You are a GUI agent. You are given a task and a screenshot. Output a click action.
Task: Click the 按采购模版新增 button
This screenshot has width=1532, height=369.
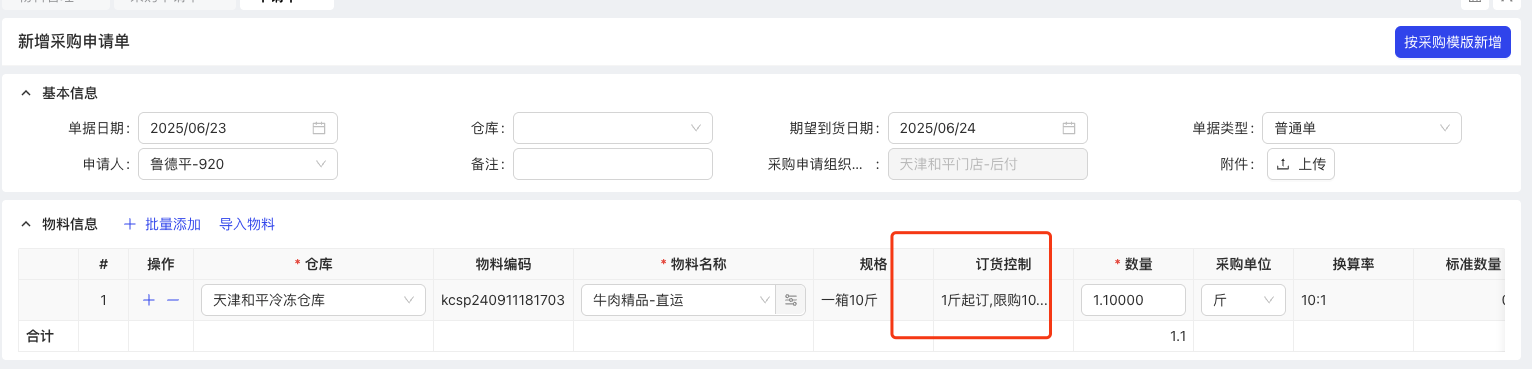pyautogui.click(x=1452, y=42)
